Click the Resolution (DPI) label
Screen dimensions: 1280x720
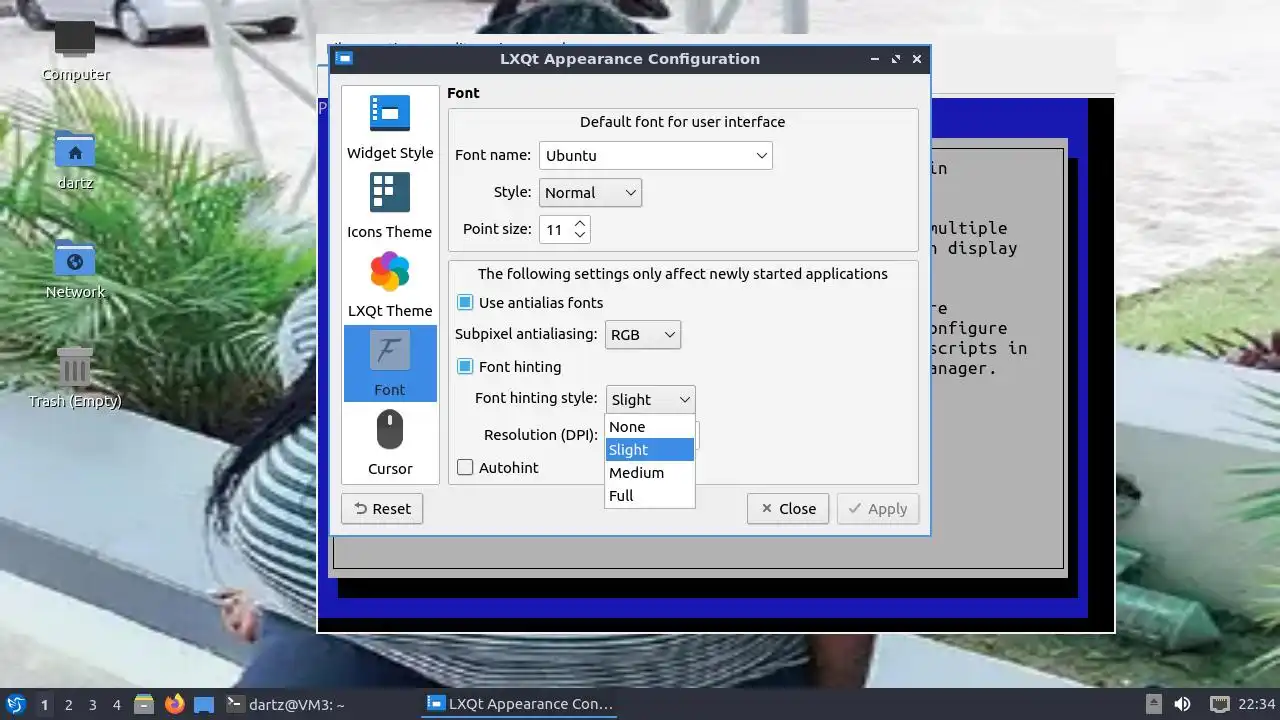click(x=540, y=434)
